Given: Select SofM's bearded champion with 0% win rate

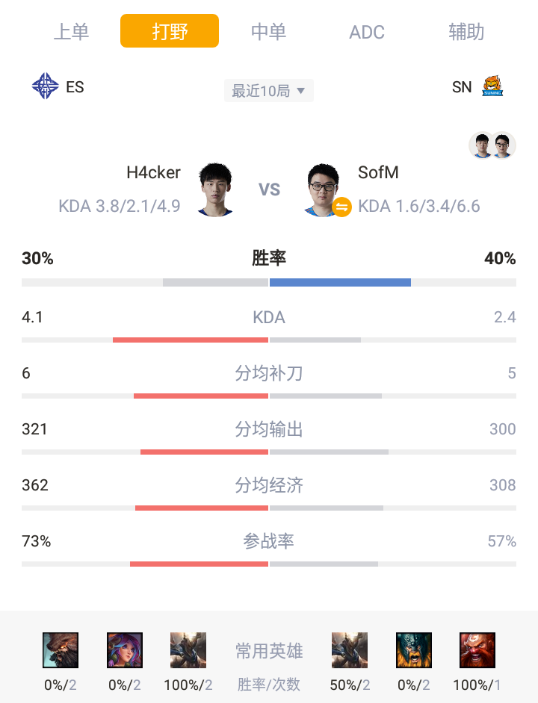Looking at the screenshot, I should coord(414,650).
